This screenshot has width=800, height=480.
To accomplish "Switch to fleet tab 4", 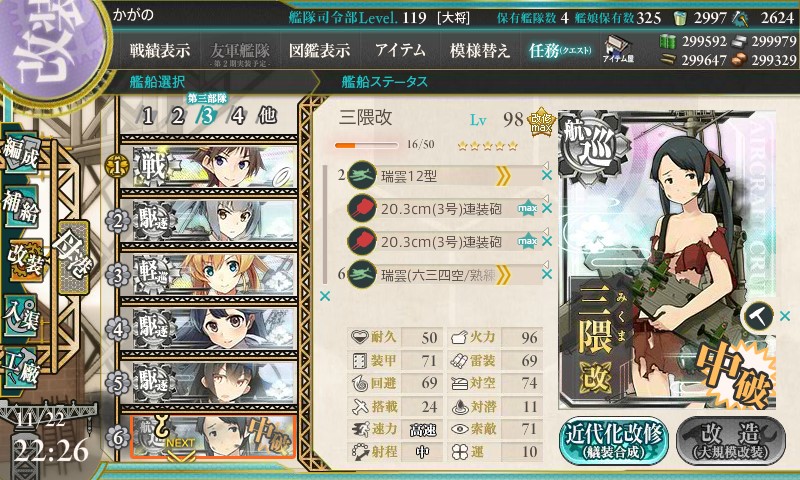I will [x=238, y=116].
